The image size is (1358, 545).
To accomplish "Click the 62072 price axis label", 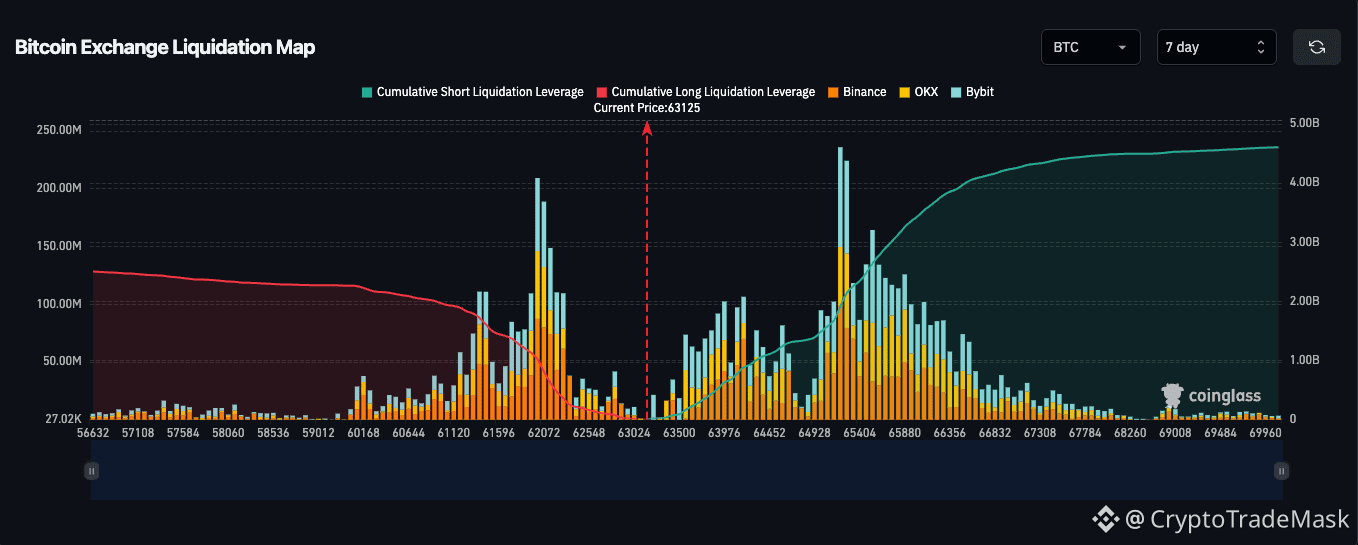I will (x=544, y=433).
